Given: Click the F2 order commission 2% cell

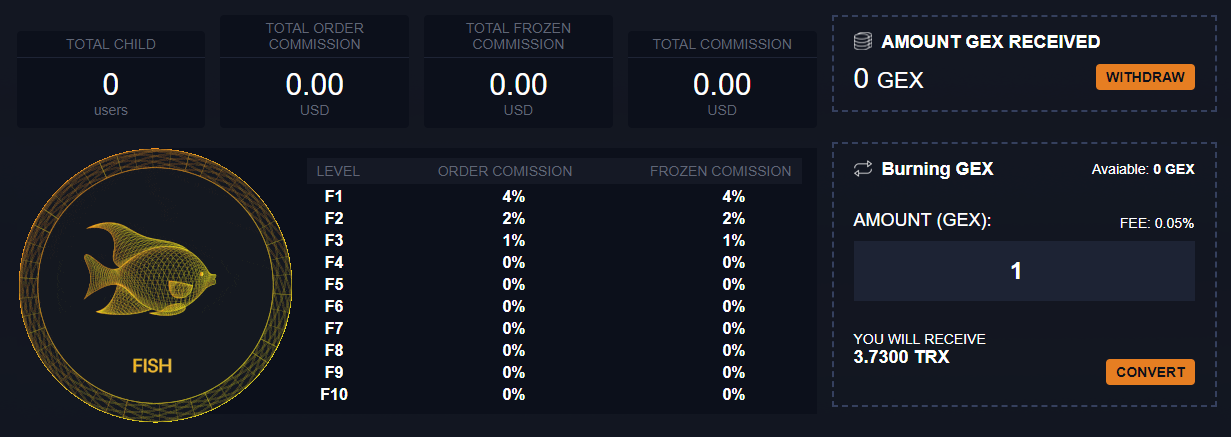Looking at the screenshot, I should pos(513,219).
